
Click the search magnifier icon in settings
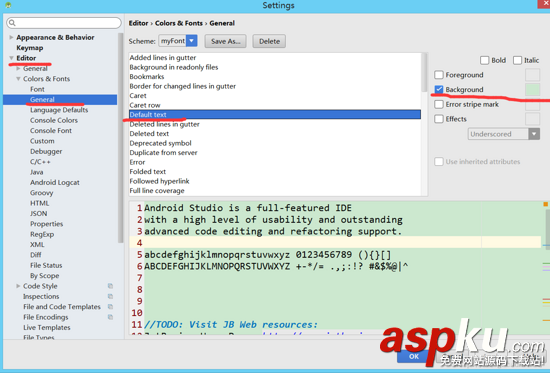pos(12,23)
